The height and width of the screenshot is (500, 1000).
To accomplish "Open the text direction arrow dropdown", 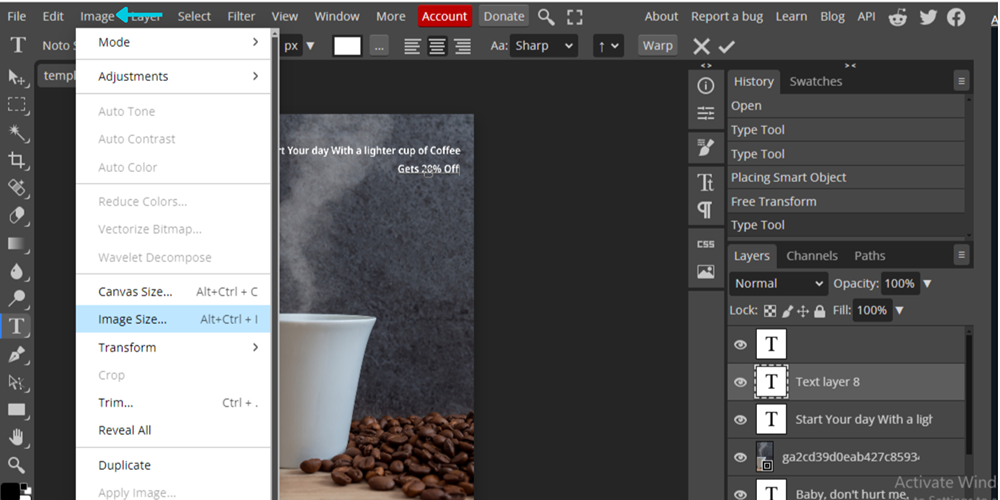I will coord(607,46).
